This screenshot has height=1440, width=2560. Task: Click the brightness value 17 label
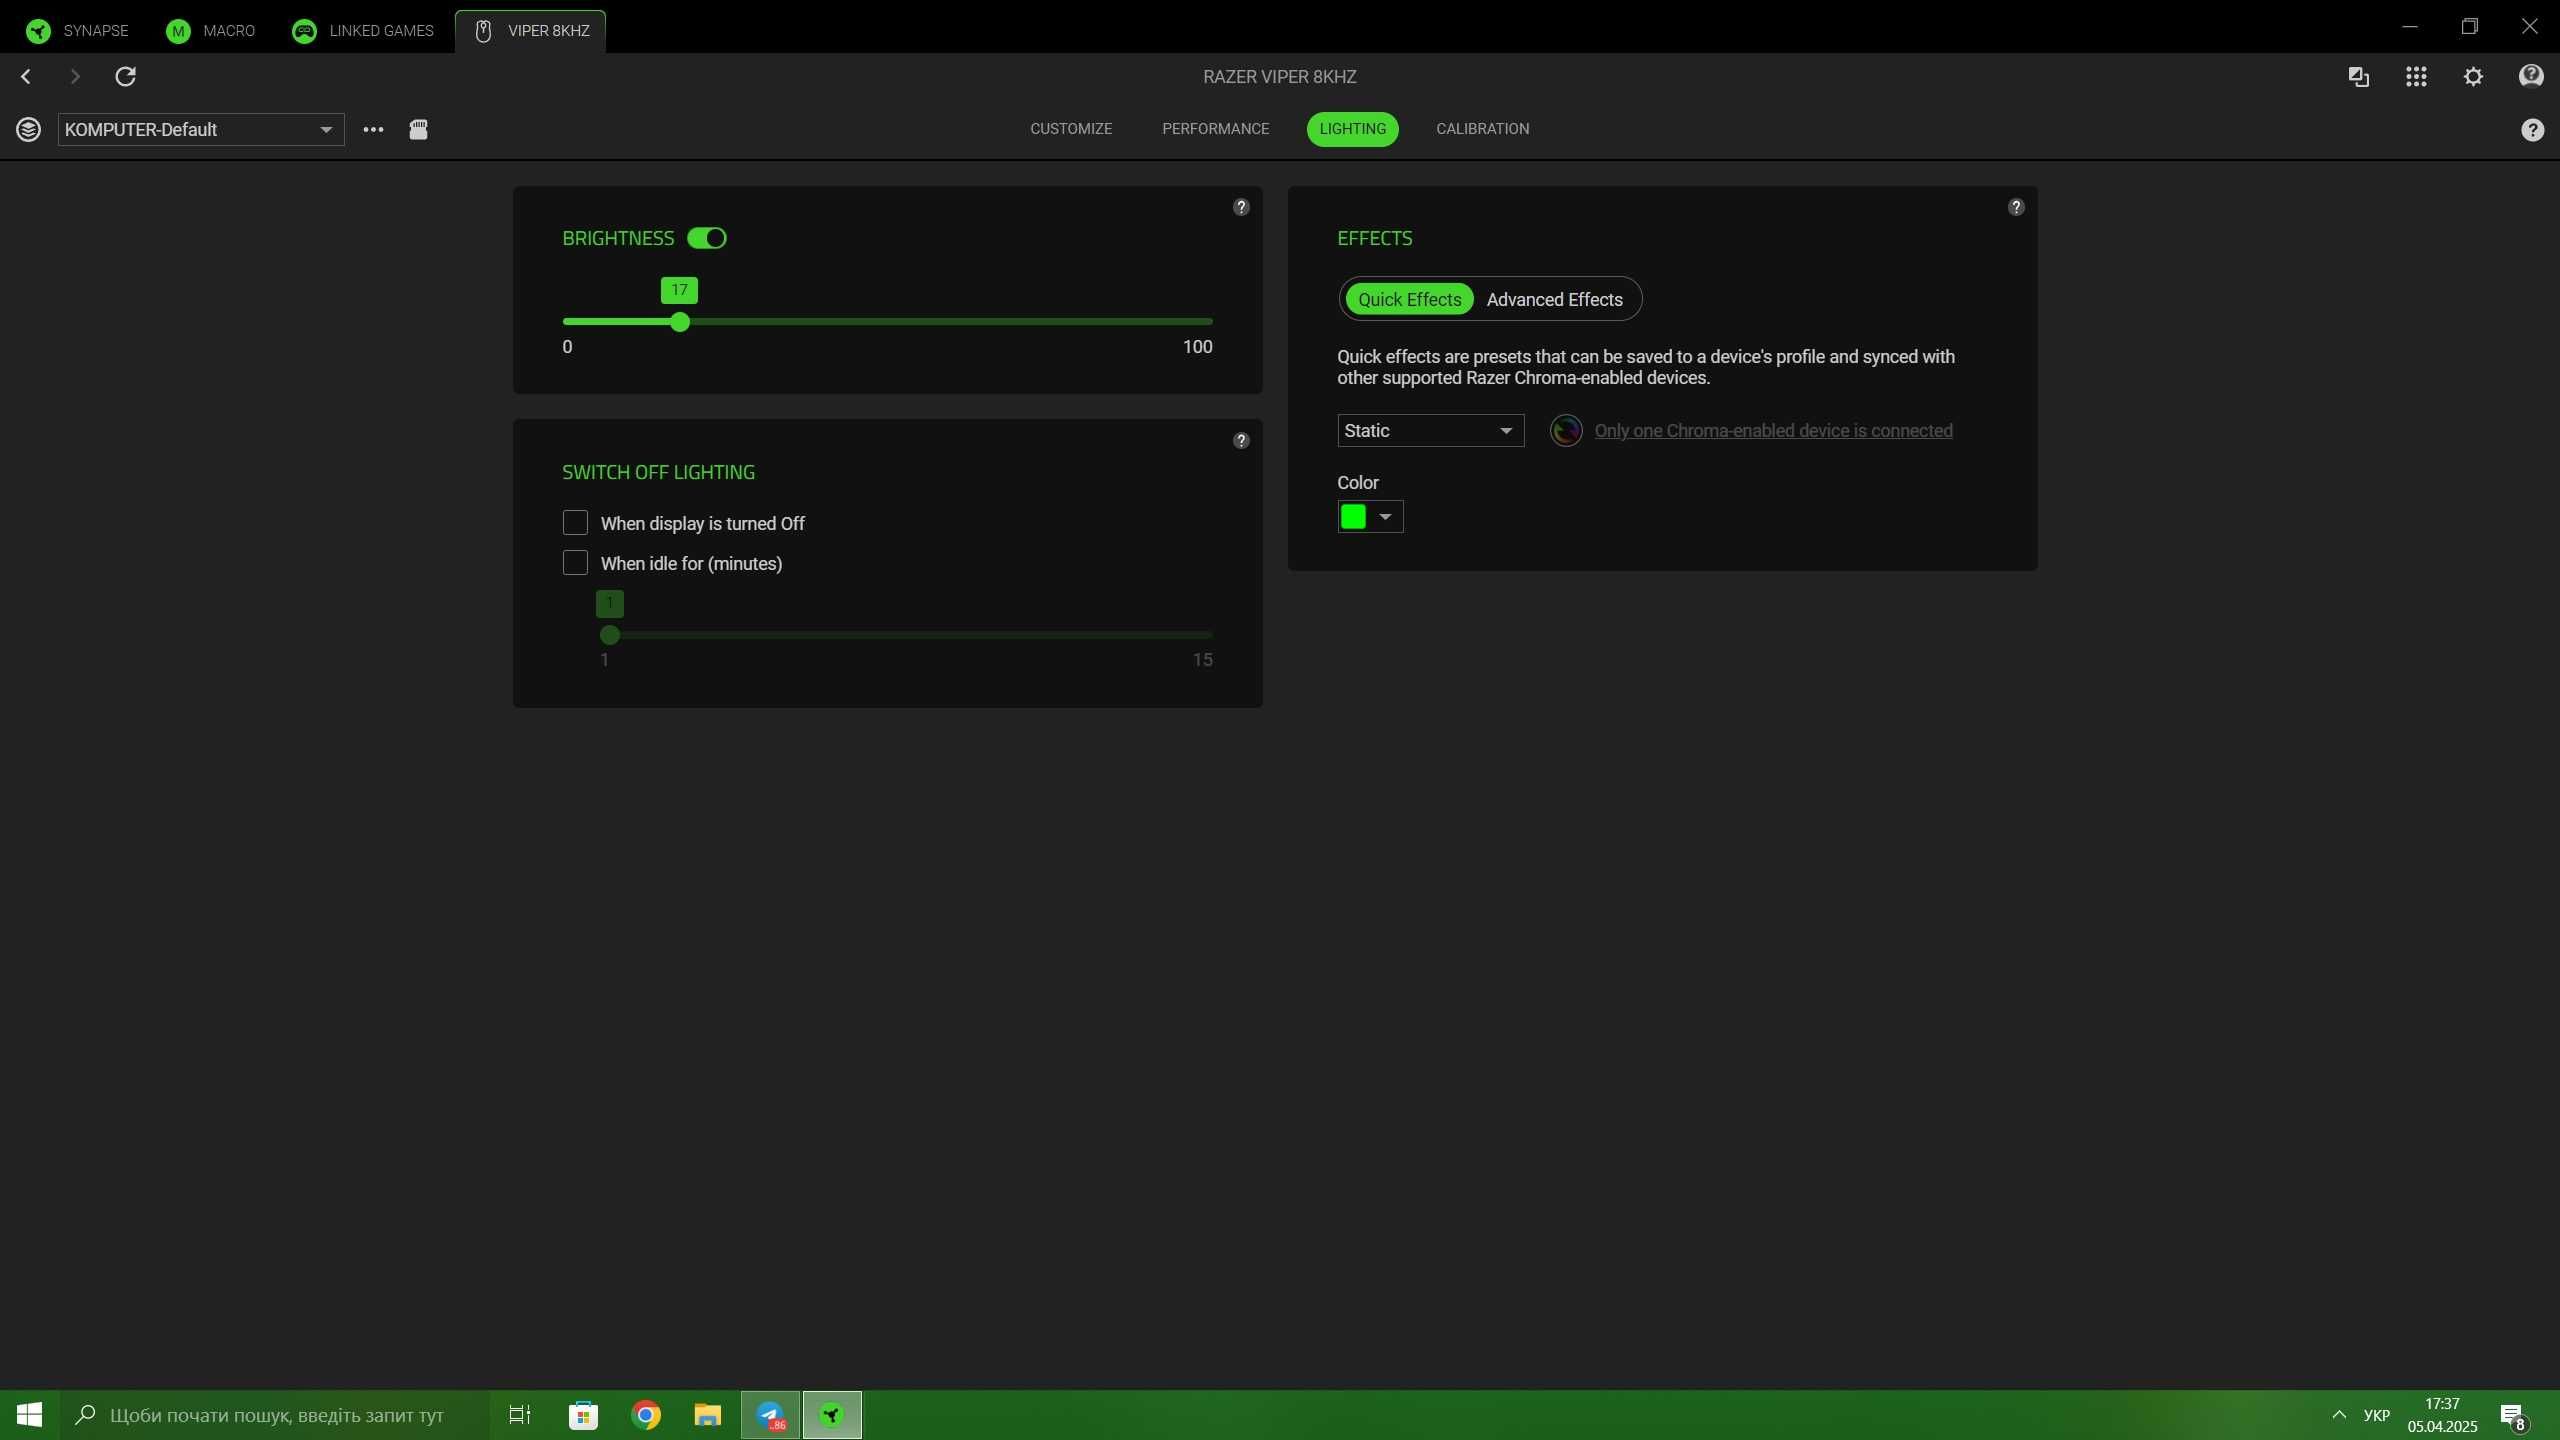679,290
